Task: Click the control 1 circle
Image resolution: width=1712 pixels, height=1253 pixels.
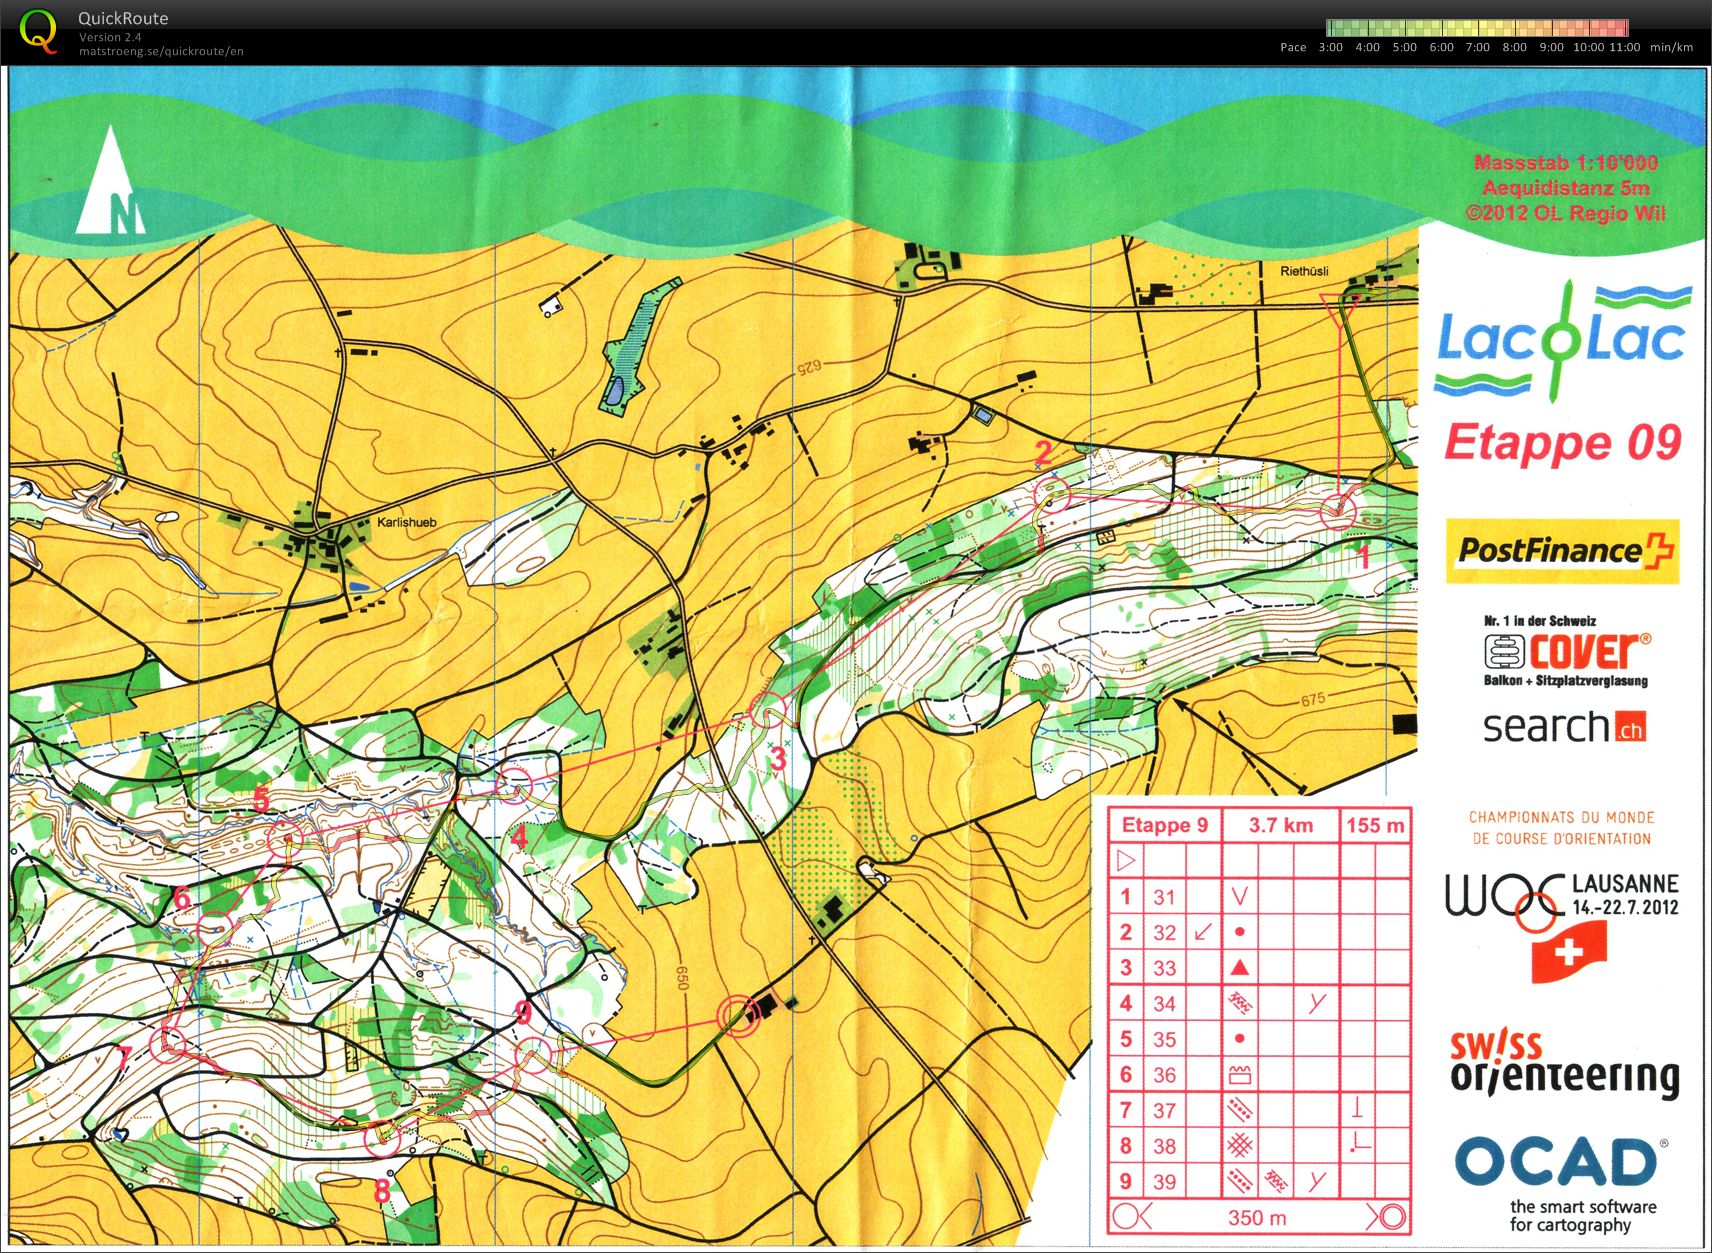Action: click(x=1338, y=513)
